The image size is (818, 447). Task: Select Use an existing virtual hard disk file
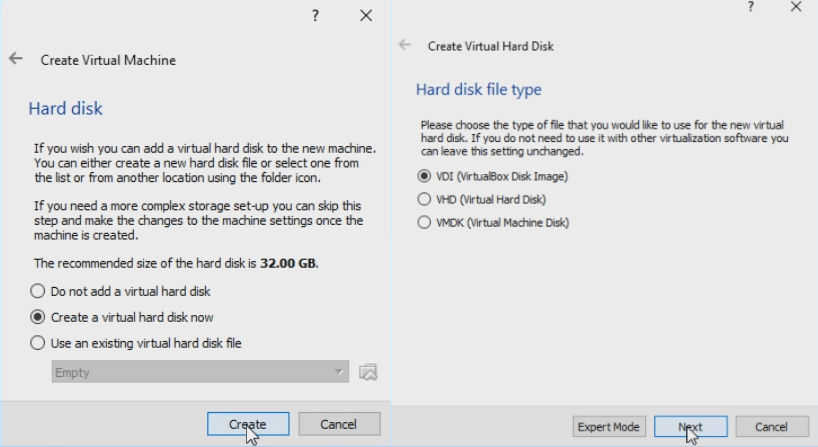[38, 343]
